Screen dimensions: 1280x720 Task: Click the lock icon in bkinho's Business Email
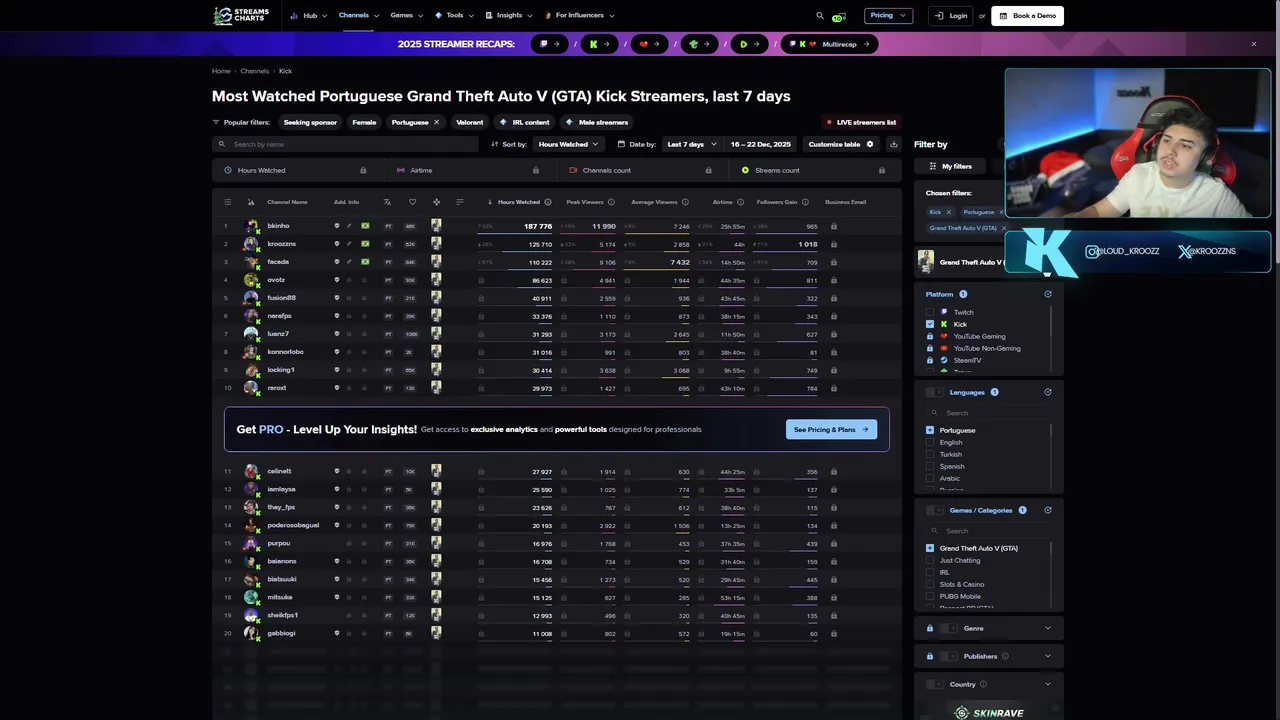(834, 226)
